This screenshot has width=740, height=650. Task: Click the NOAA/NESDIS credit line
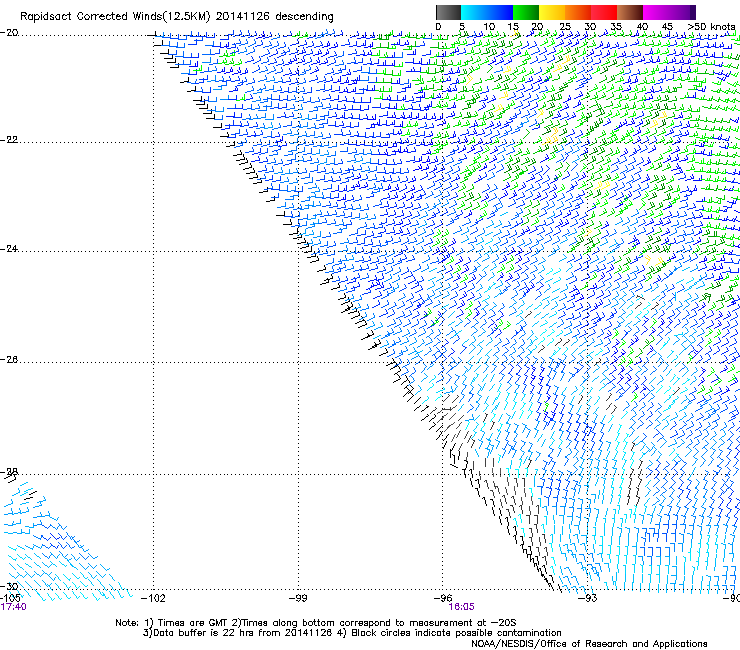coord(589,644)
